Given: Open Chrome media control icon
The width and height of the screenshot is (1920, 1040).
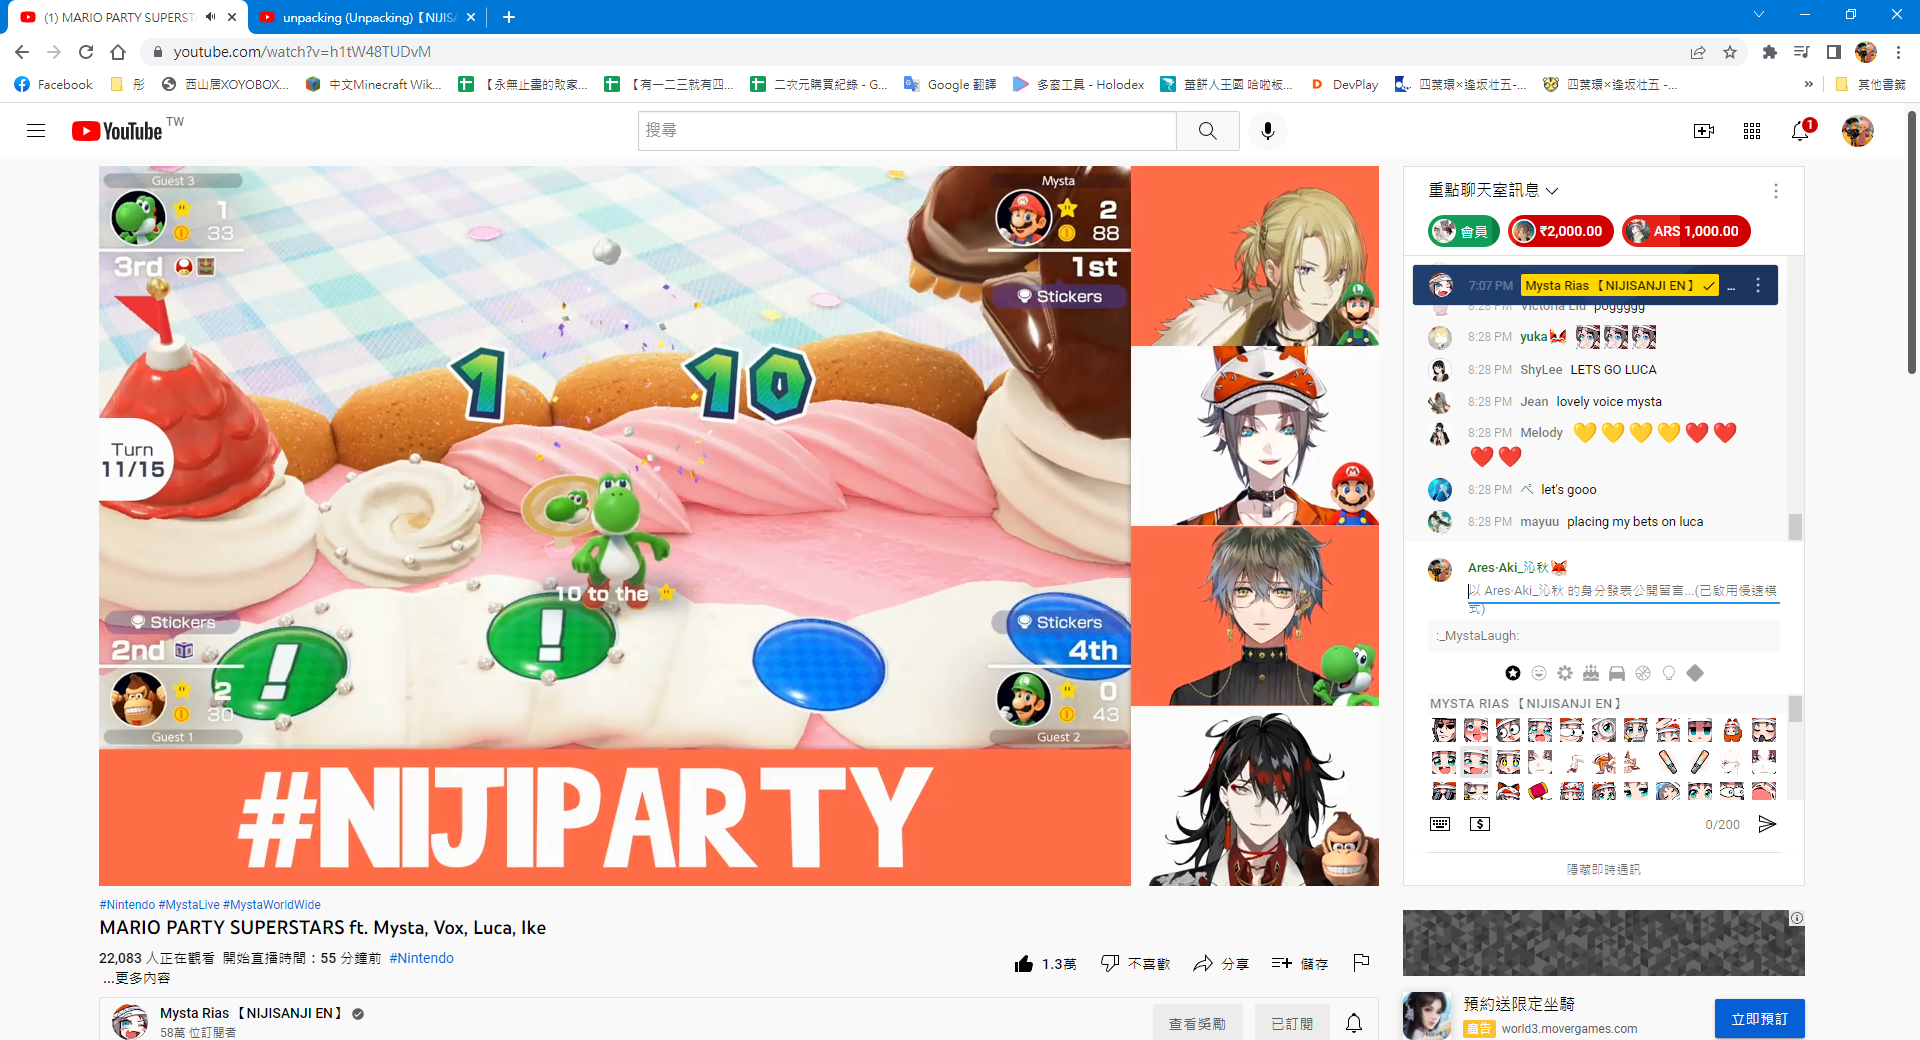Looking at the screenshot, I should 1801,52.
